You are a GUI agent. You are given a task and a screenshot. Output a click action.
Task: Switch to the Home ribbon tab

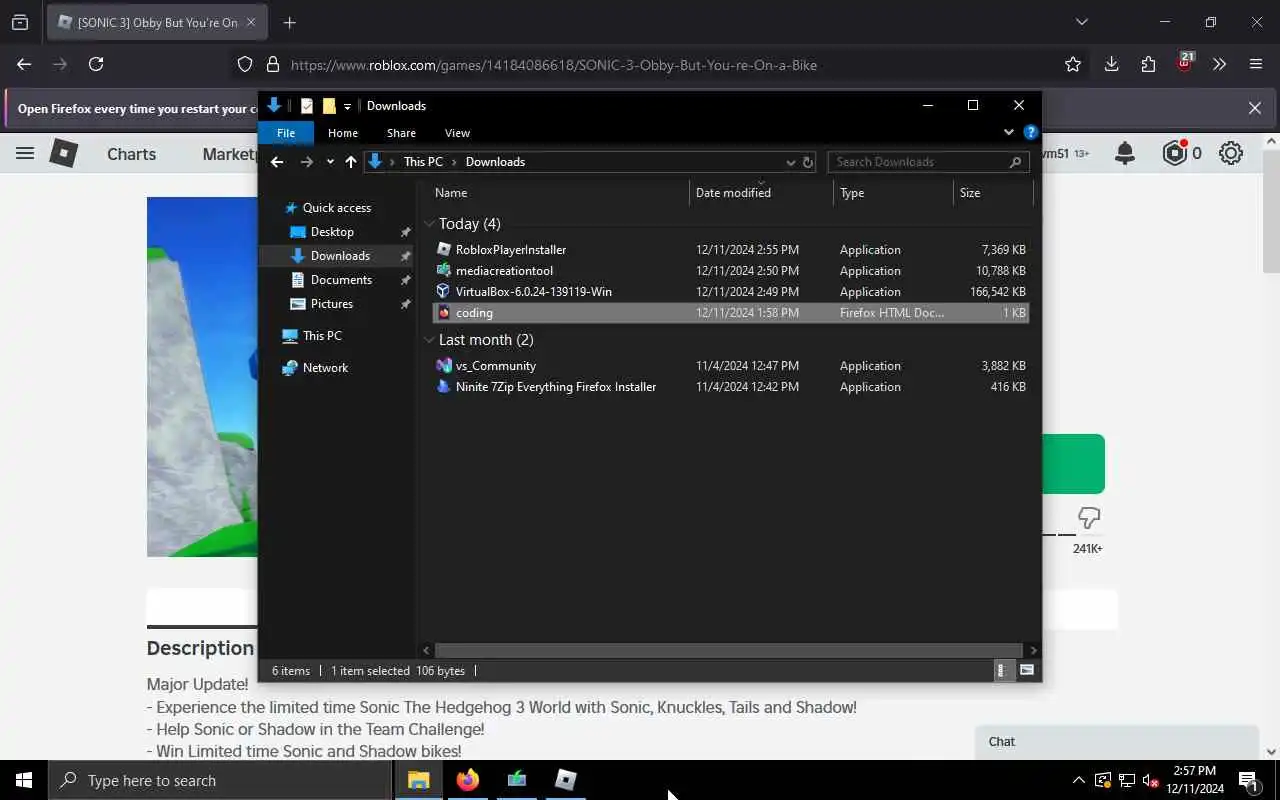[x=343, y=133]
